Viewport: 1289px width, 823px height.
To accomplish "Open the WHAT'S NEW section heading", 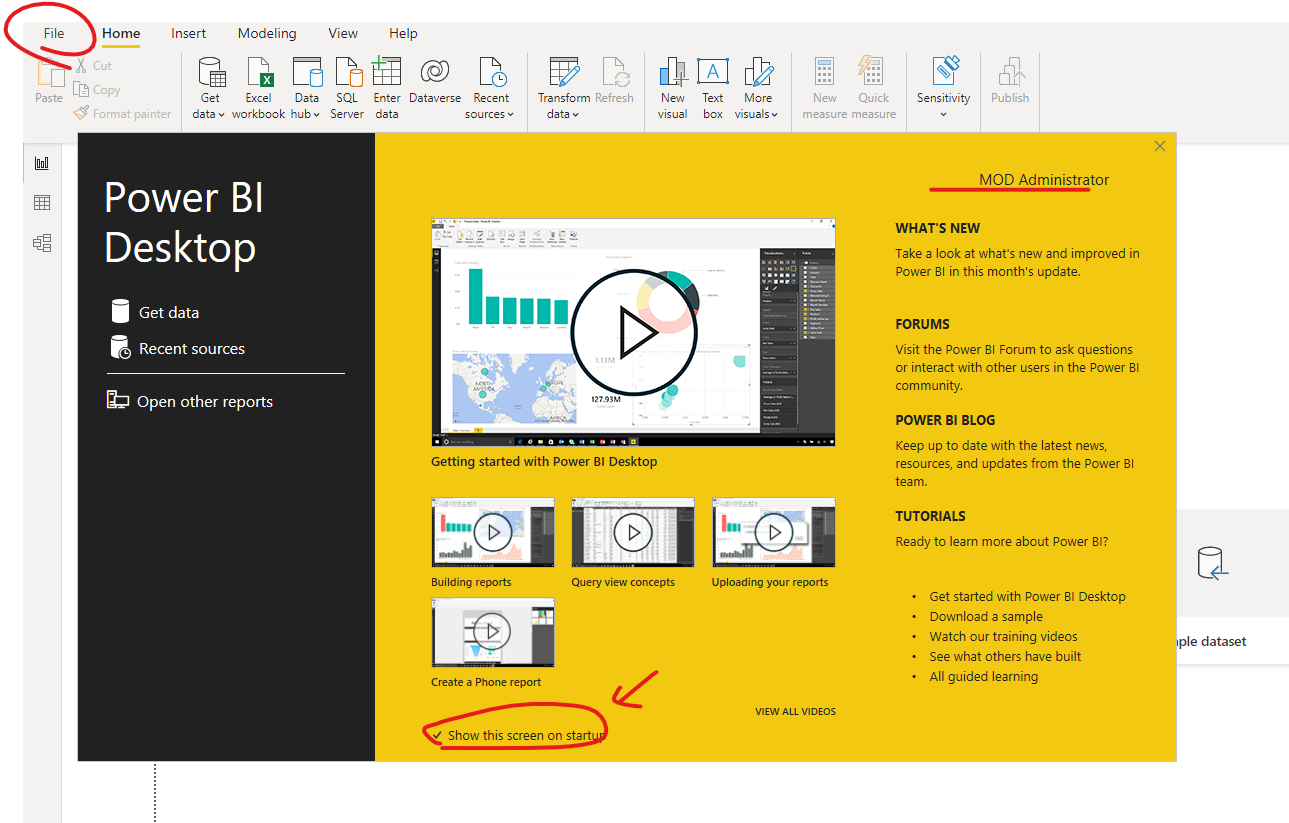I will pos(938,228).
